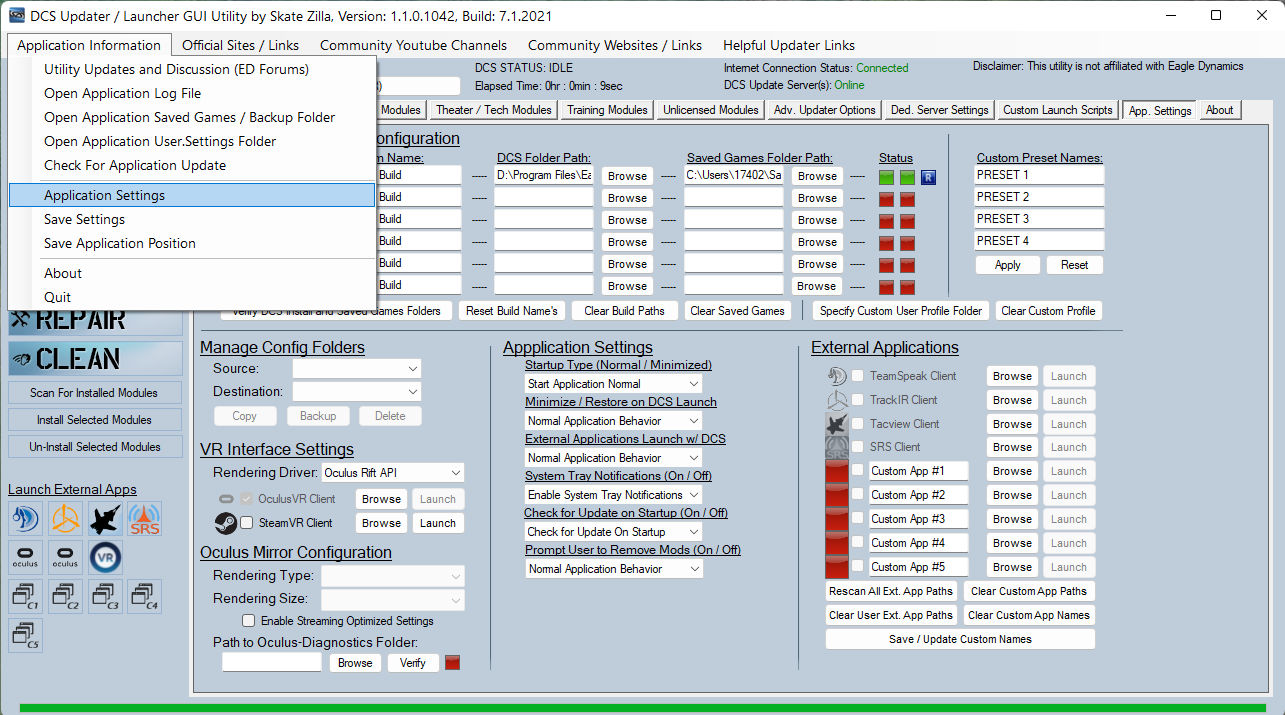Enable the SRS Client checkbox
The width and height of the screenshot is (1285, 715).
[x=858, y=447]
